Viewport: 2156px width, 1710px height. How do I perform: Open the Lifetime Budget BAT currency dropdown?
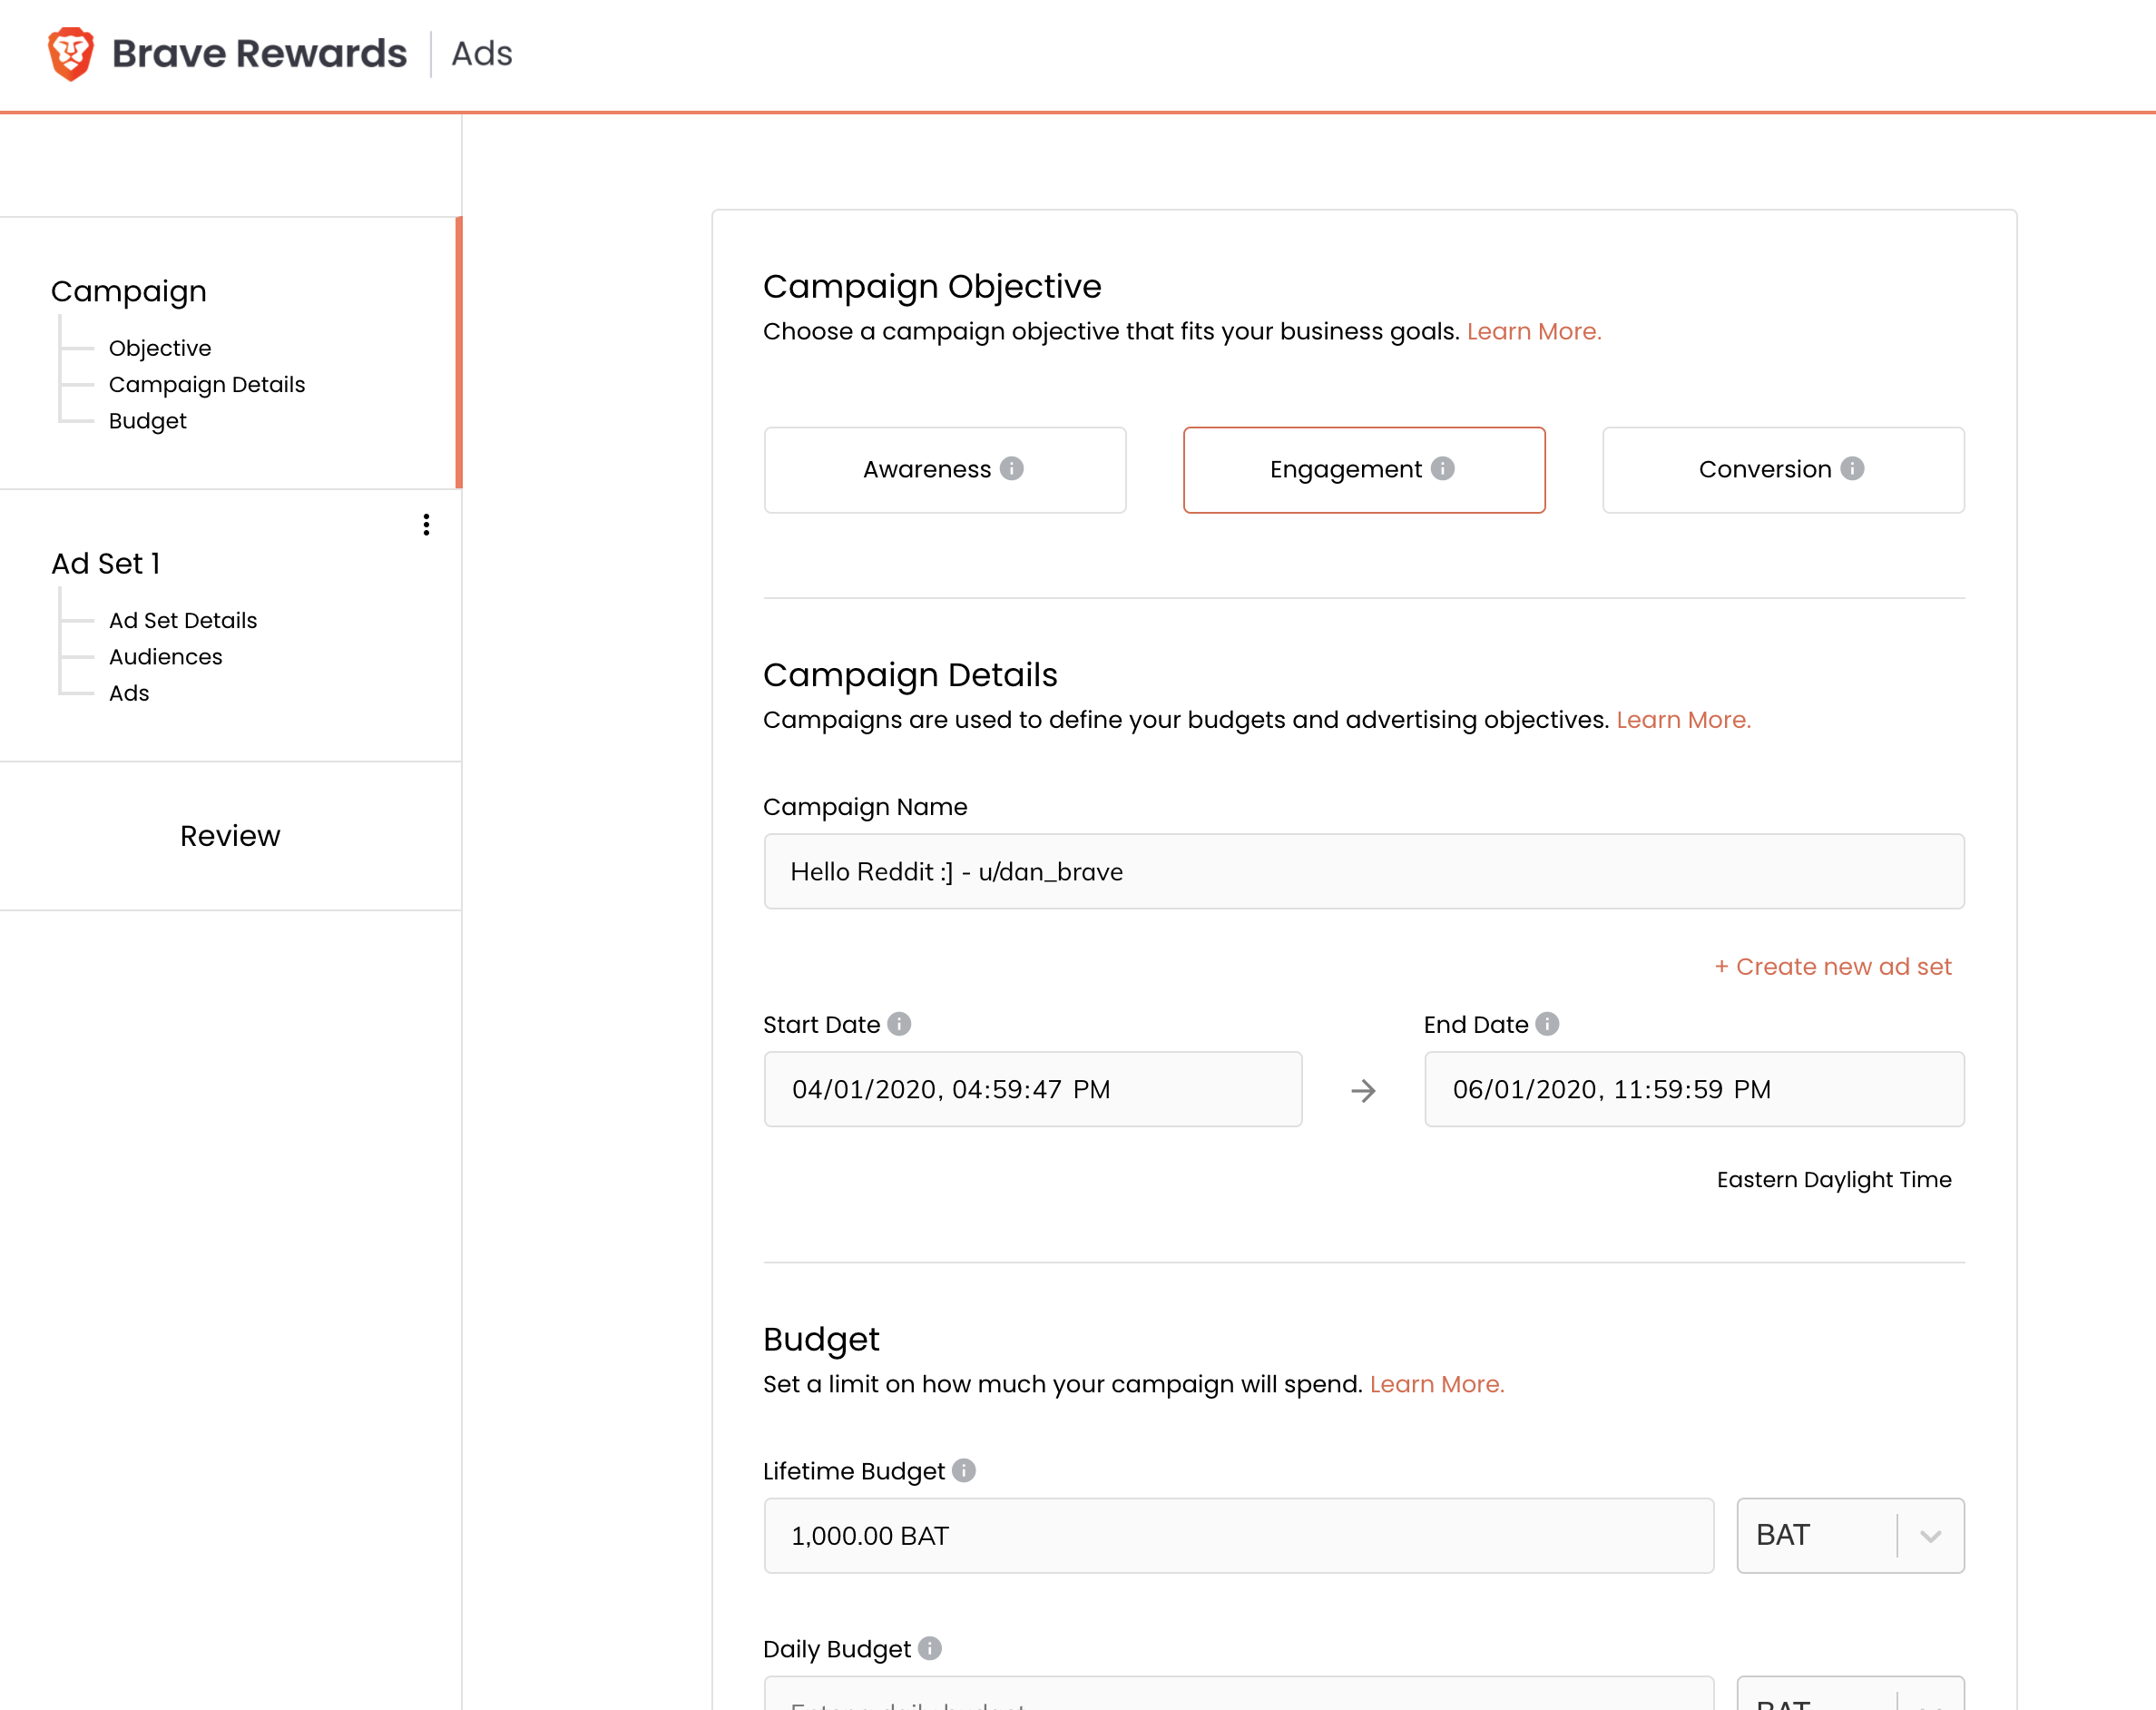coord(1849,1535)
